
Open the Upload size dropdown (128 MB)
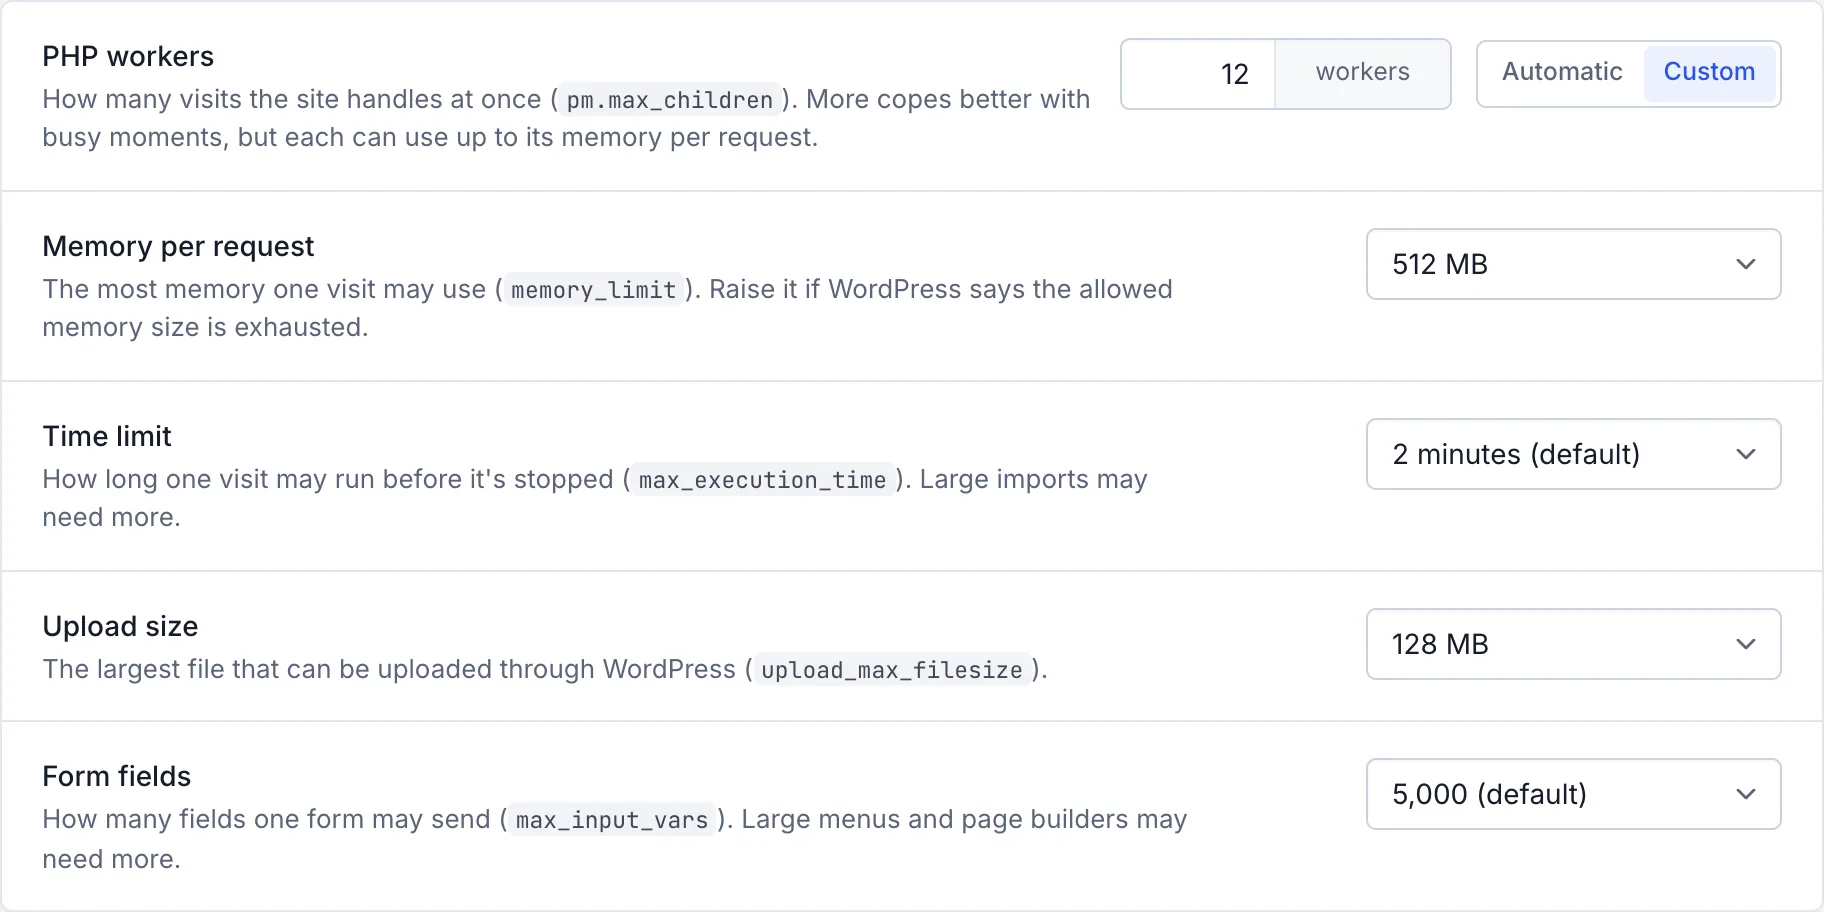point(1573,644)
